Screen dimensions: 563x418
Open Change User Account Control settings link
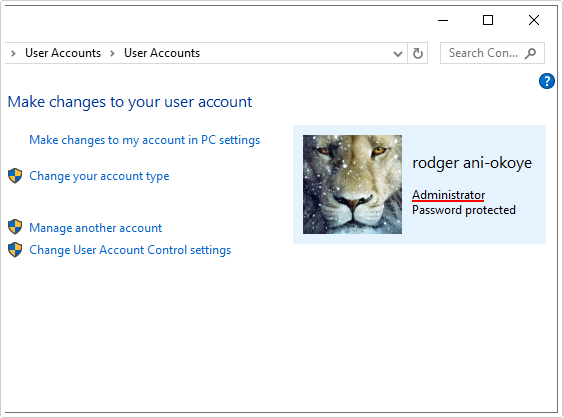click(130, 250)
